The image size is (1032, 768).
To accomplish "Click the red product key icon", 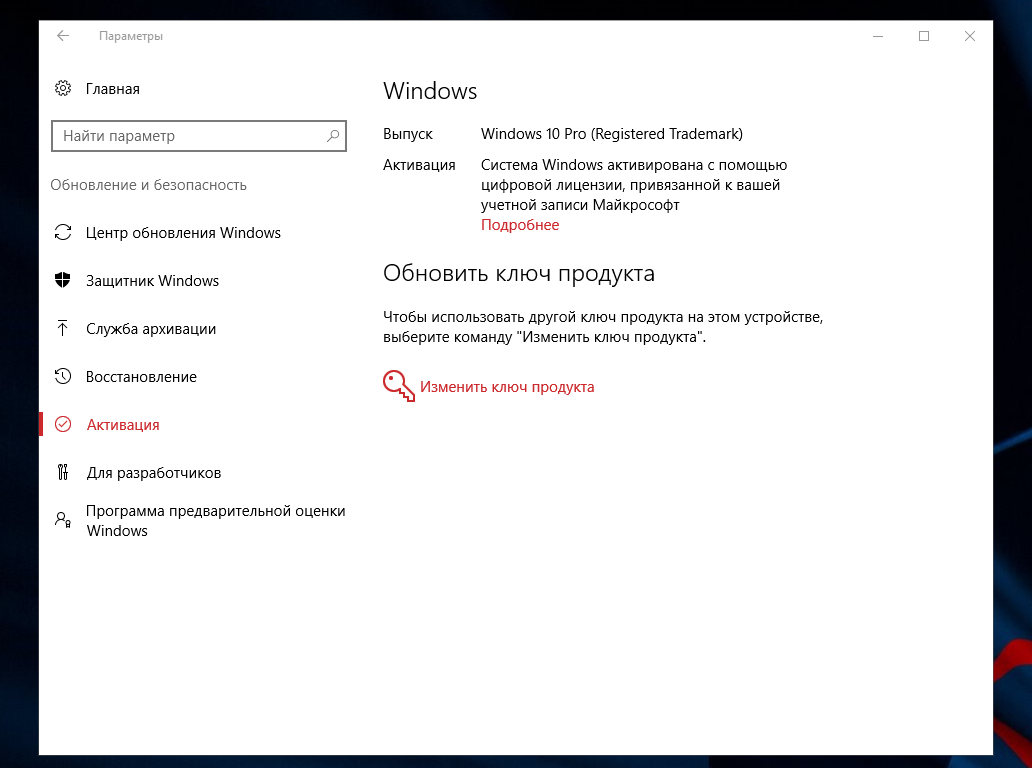I will [399, 386].
